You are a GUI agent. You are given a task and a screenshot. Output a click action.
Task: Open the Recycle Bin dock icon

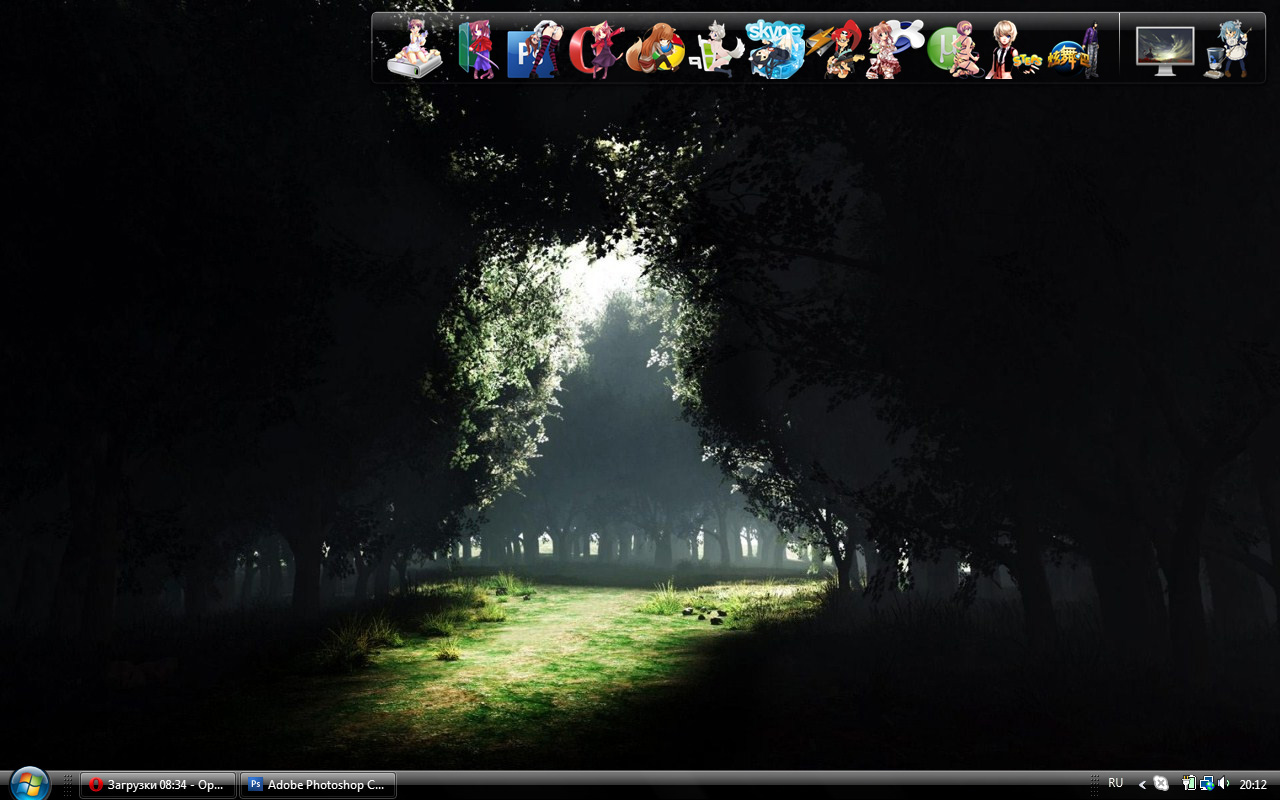pos(1227,49)
